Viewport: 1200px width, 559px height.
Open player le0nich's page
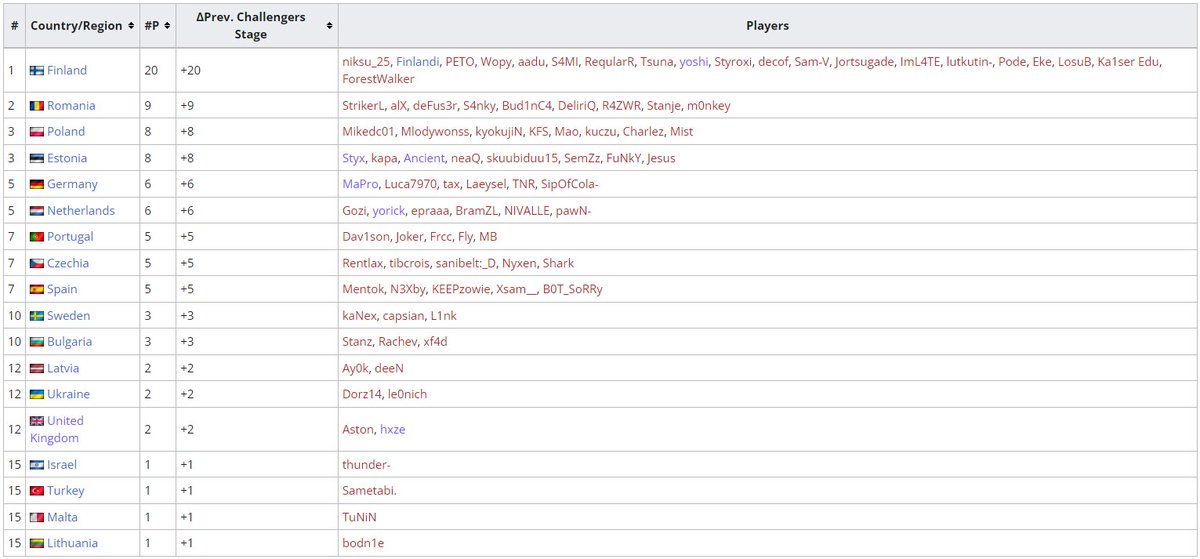point(407,395)
